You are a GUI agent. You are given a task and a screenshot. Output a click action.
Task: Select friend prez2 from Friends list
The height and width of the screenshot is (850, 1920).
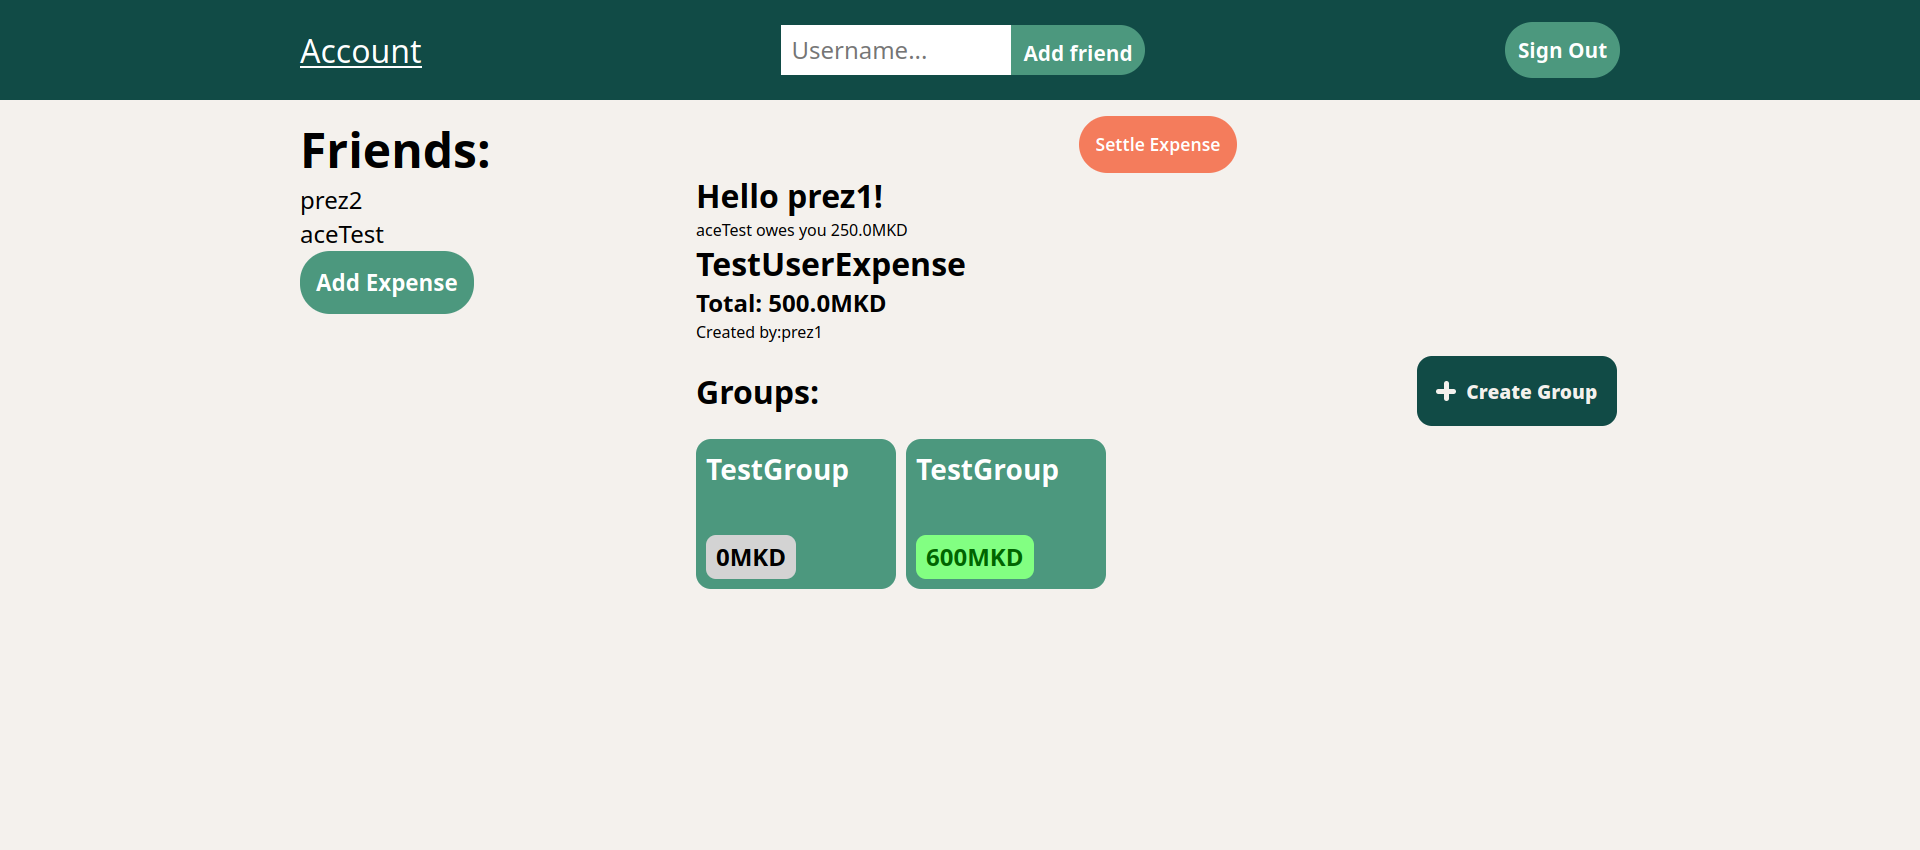coord(331,201)
